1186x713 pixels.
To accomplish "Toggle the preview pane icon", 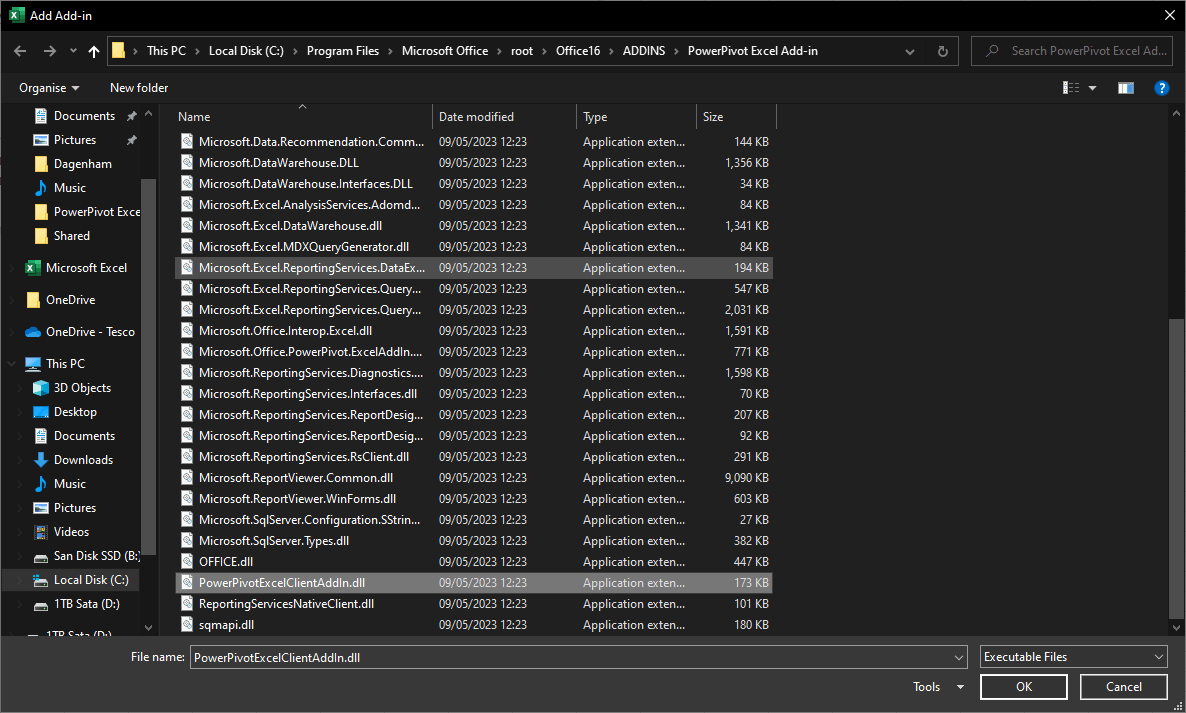I will 1125,88.
